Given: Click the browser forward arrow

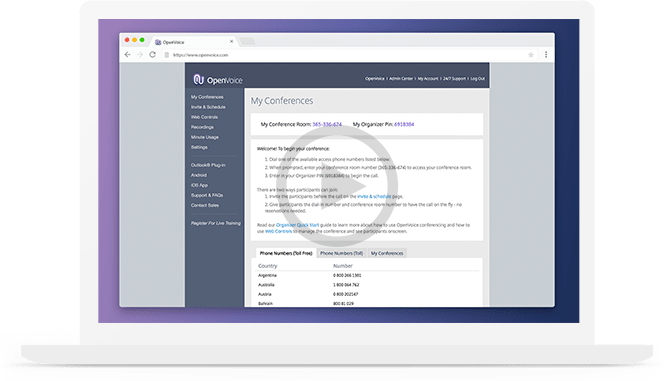Looking at the screenshot, I should tap(140, 55).
